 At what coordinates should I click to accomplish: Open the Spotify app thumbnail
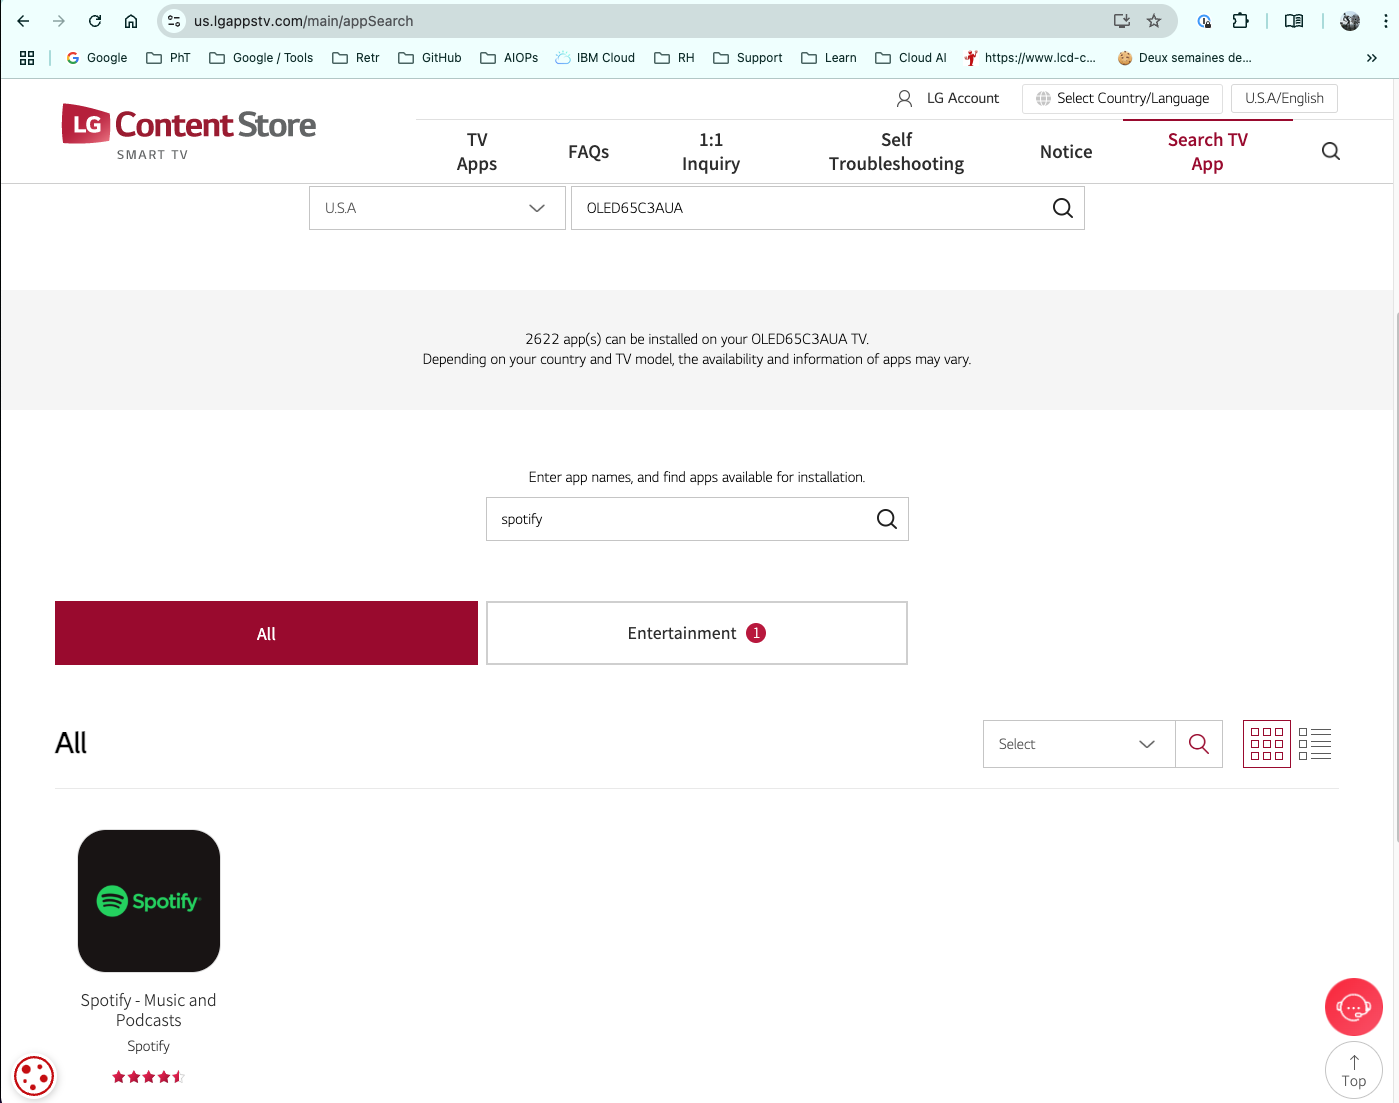pyautogui.click(x=149, y=901)
